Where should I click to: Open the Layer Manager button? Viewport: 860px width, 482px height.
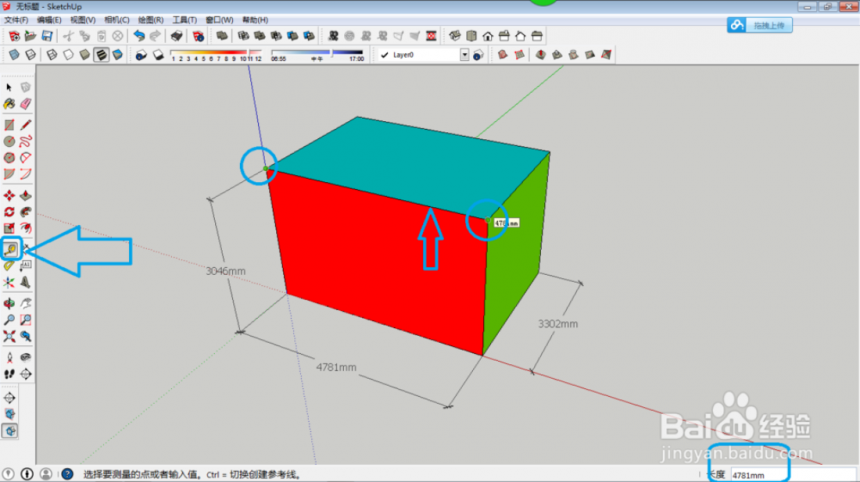478,55
